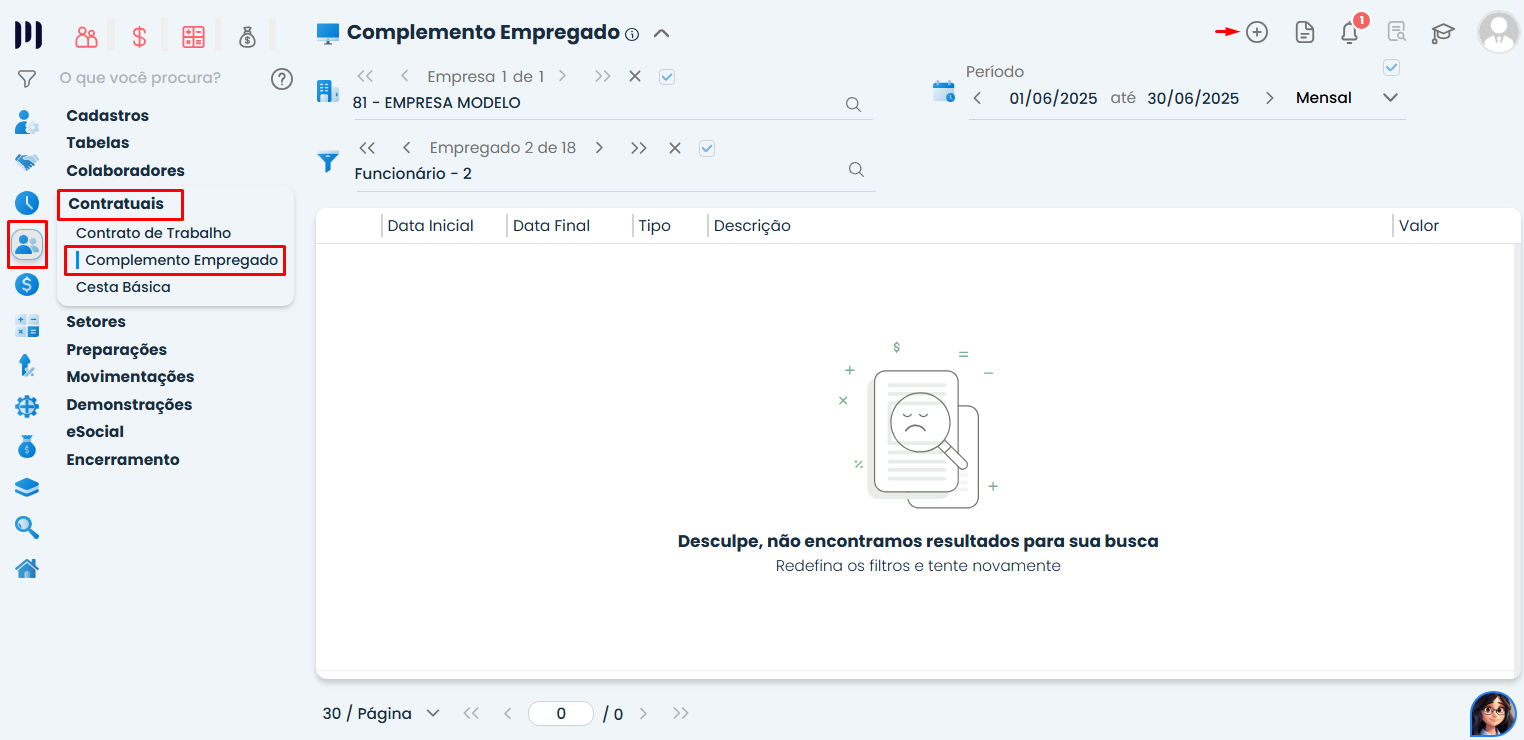
Task: Open the notifications bell icon
Action: click(1349, 33)
